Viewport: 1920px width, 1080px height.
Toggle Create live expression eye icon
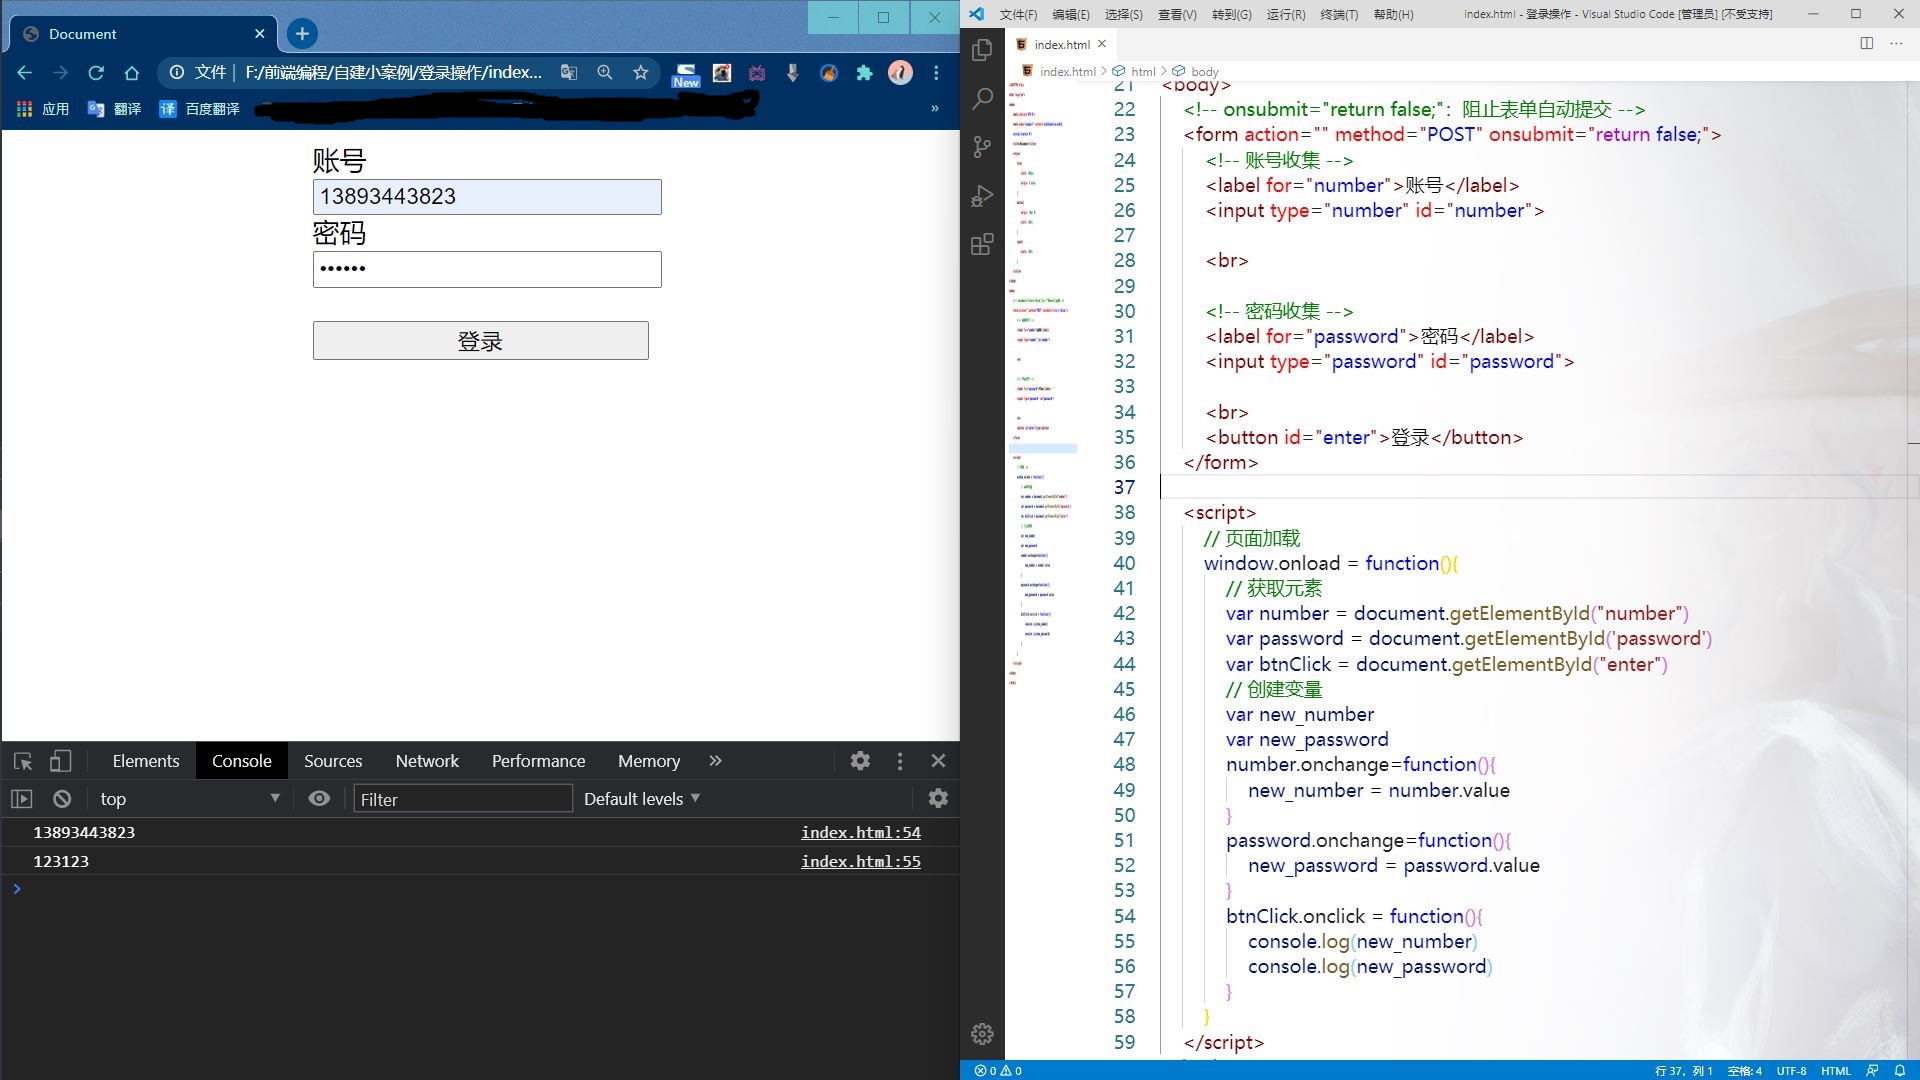pyautogui.click(x=319, y=798)
